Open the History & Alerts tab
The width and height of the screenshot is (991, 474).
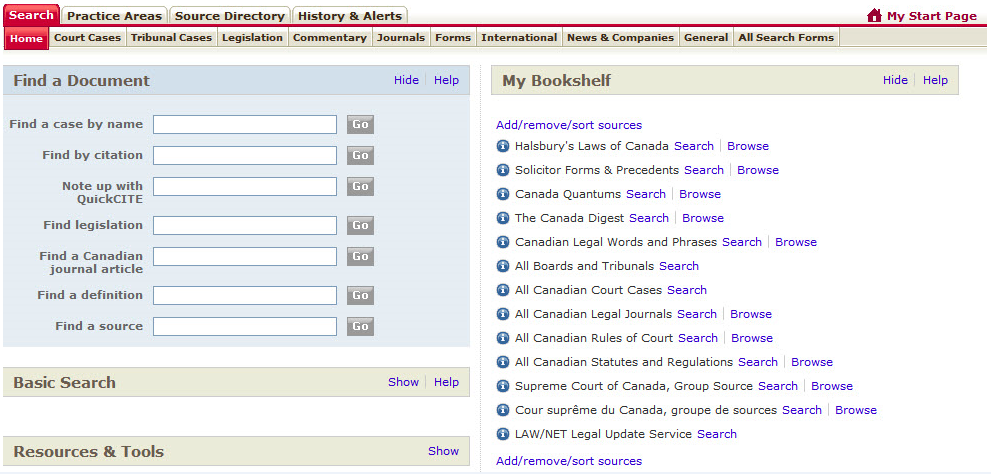coord(350,16)
